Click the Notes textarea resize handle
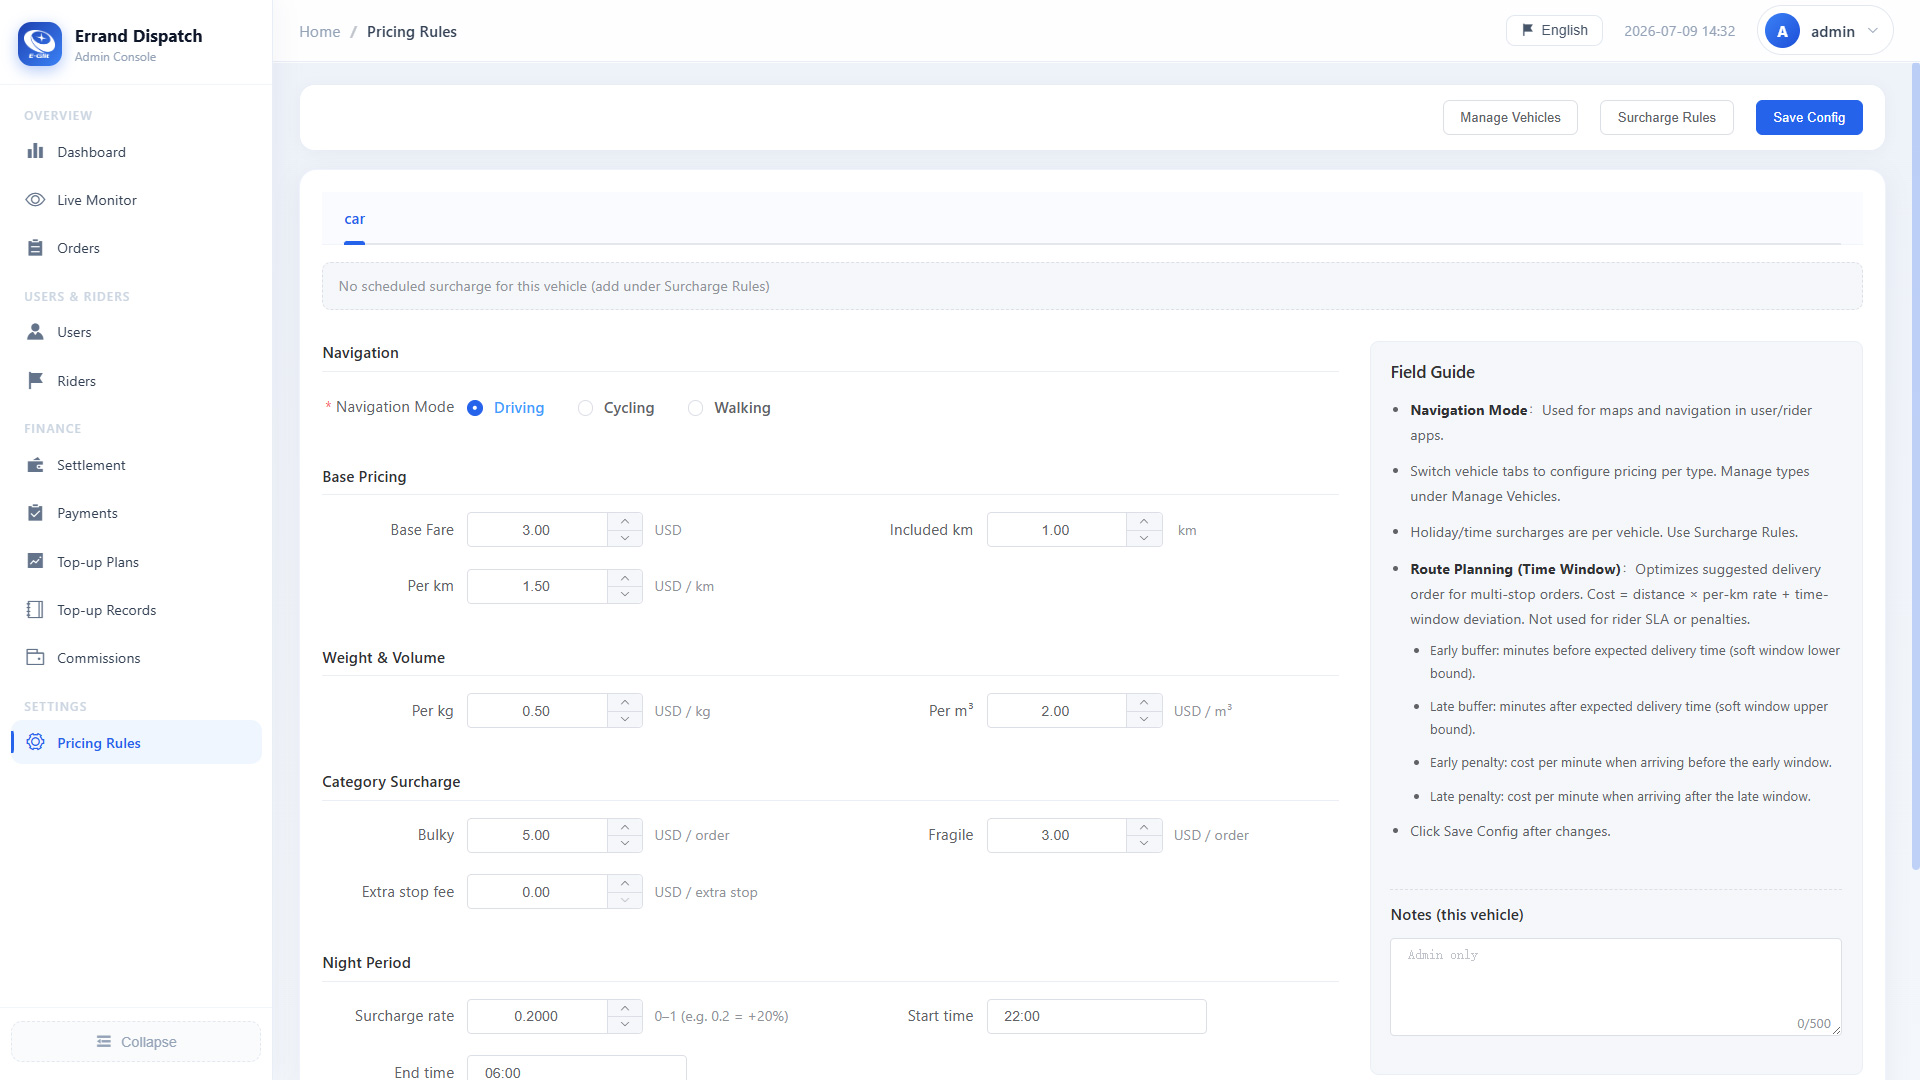The height and width of the screenshot is (1080, 1920). pos(1836,1030)
